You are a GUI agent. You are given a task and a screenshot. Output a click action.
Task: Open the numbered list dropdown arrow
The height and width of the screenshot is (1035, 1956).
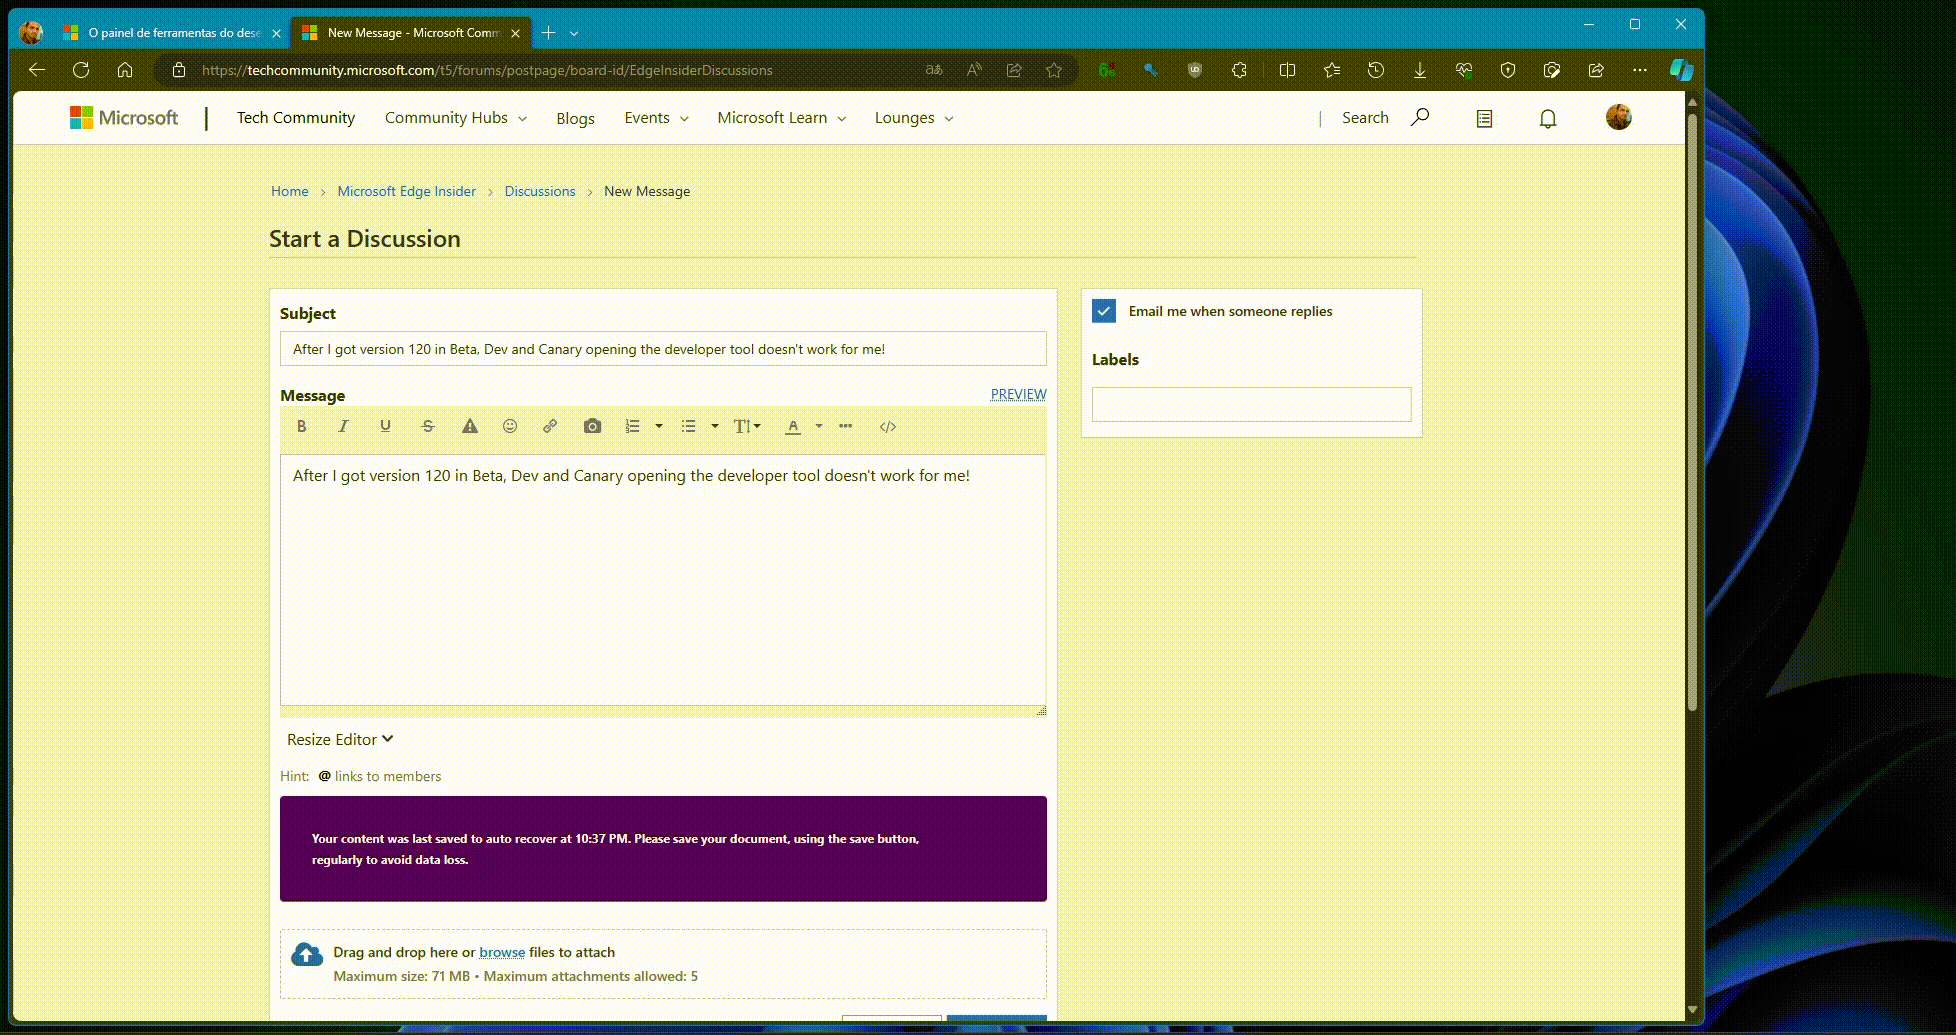658,426
